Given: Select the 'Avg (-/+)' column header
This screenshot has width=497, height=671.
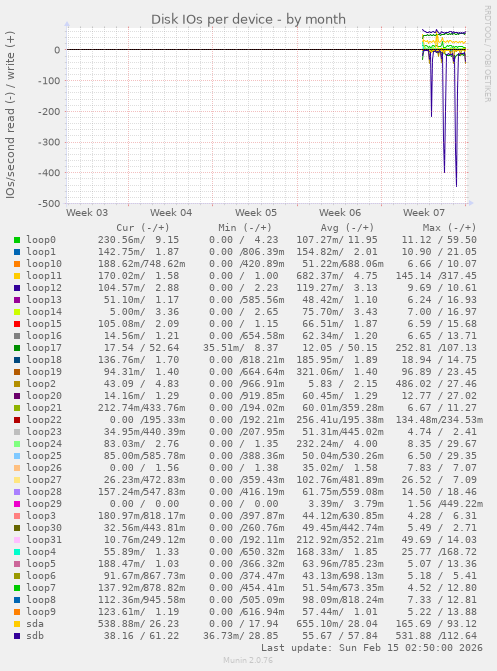Looking at the screenshot, I should pyautogui.click(x=347, y=228).
